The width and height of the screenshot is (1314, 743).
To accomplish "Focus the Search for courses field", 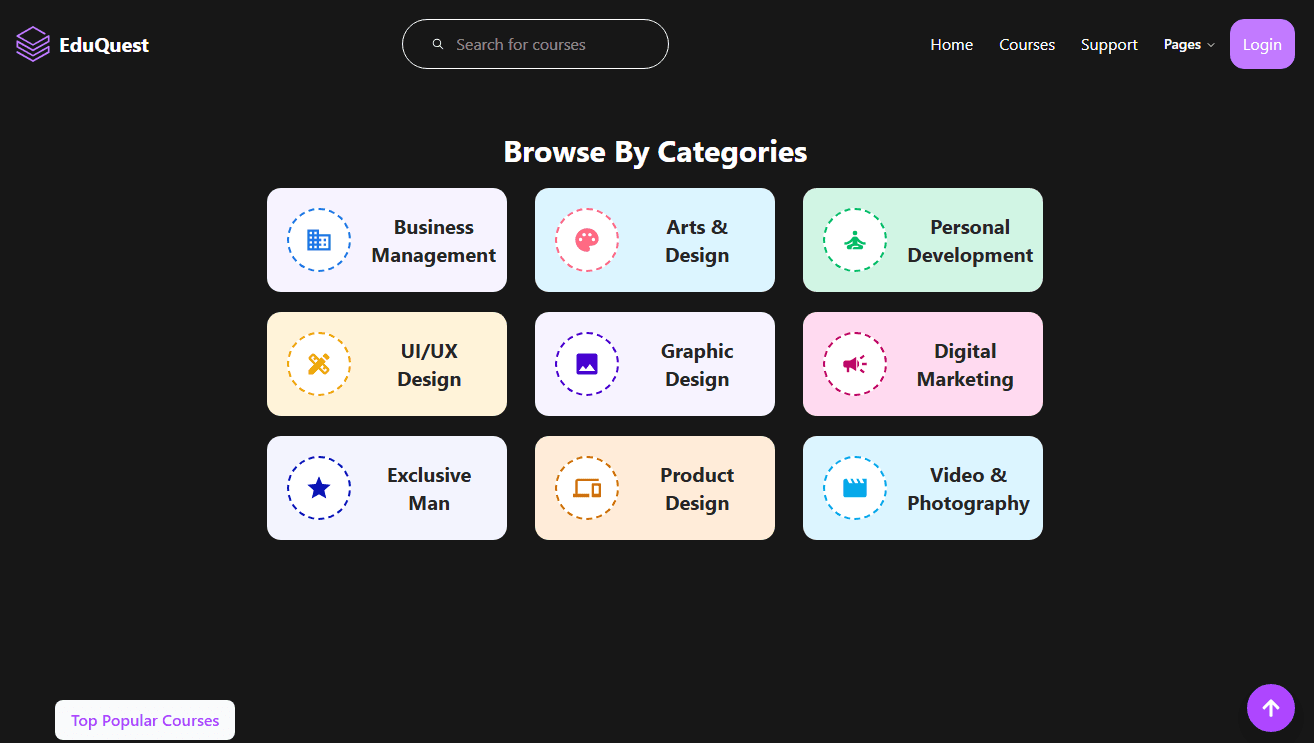I will tap(550, 44).
